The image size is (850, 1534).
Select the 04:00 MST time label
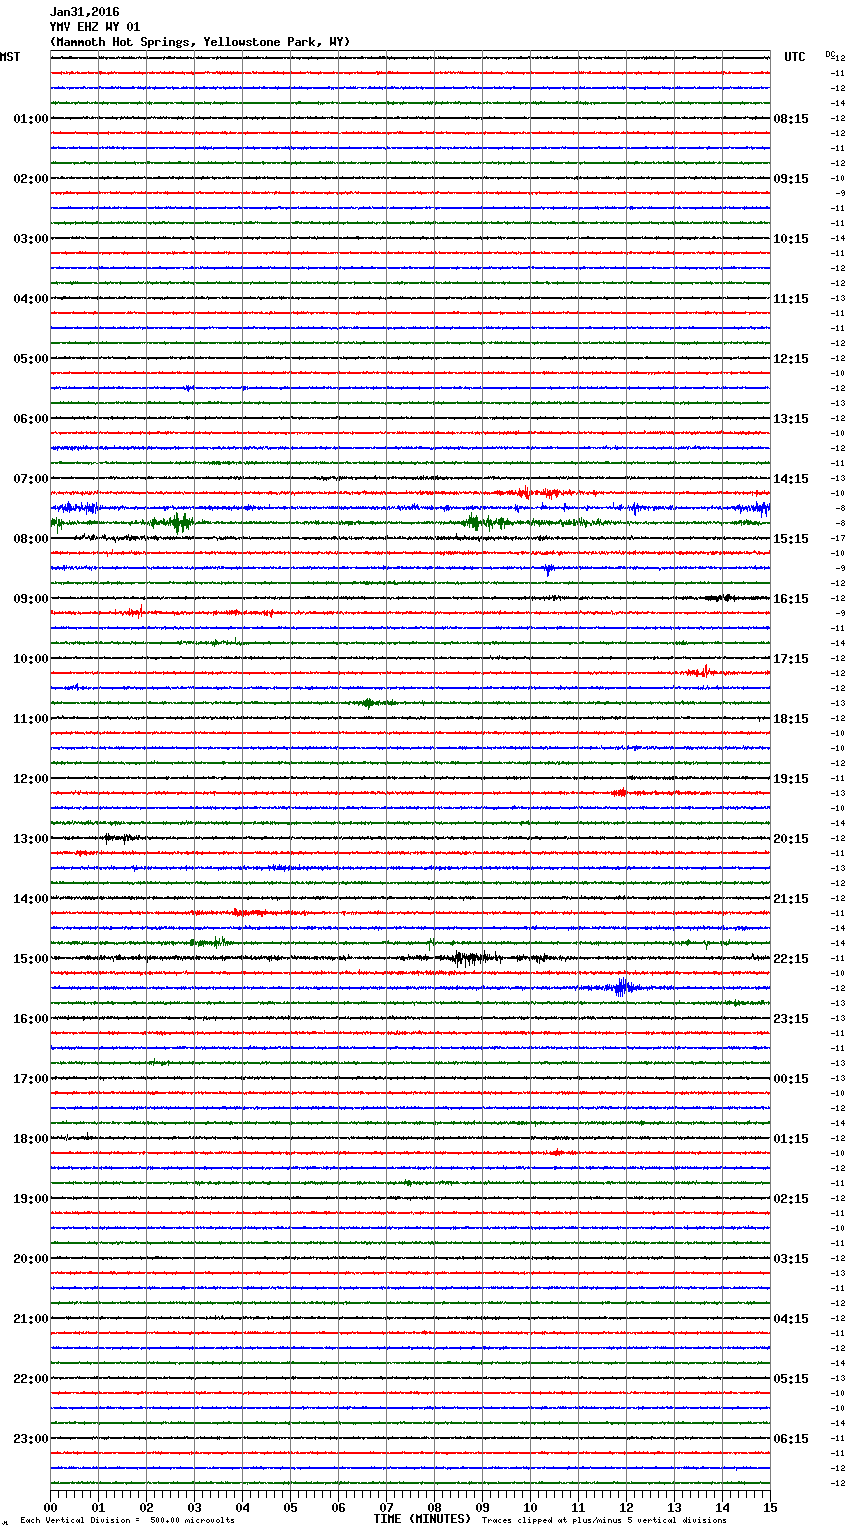[x=30, y=299]
